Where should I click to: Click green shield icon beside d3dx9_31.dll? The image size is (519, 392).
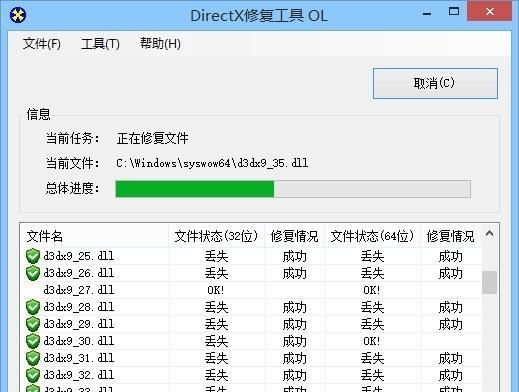[x=33, y=358]
